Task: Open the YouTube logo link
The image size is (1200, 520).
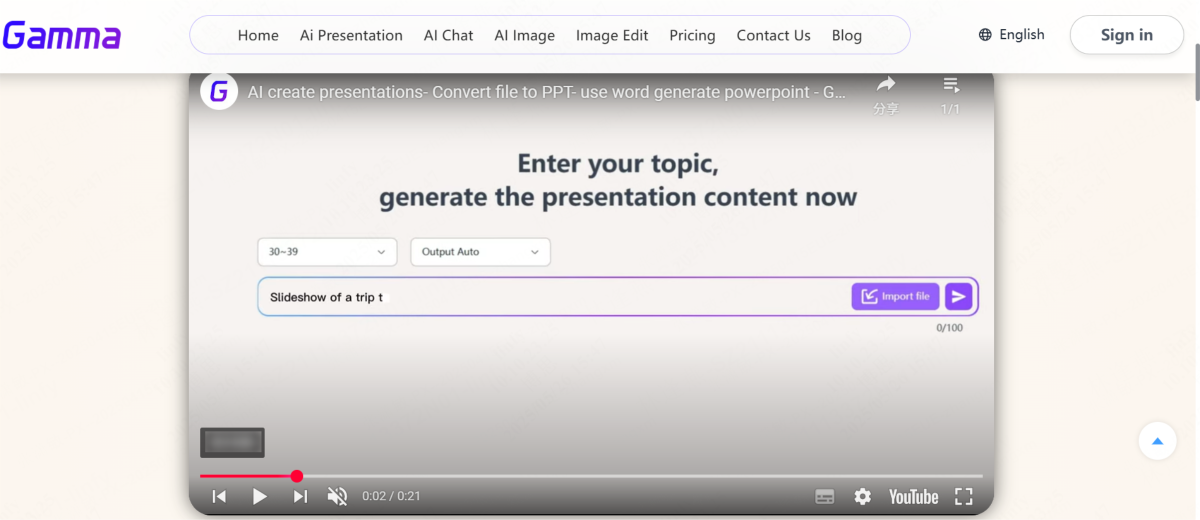Action: pos(913,497)
